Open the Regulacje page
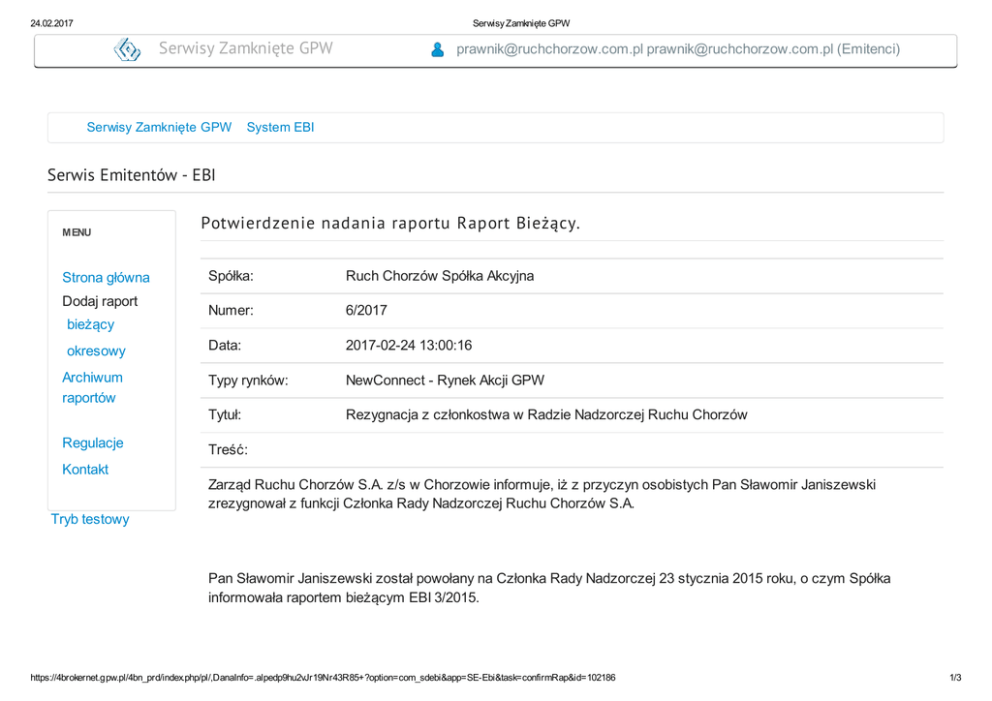 93,443
